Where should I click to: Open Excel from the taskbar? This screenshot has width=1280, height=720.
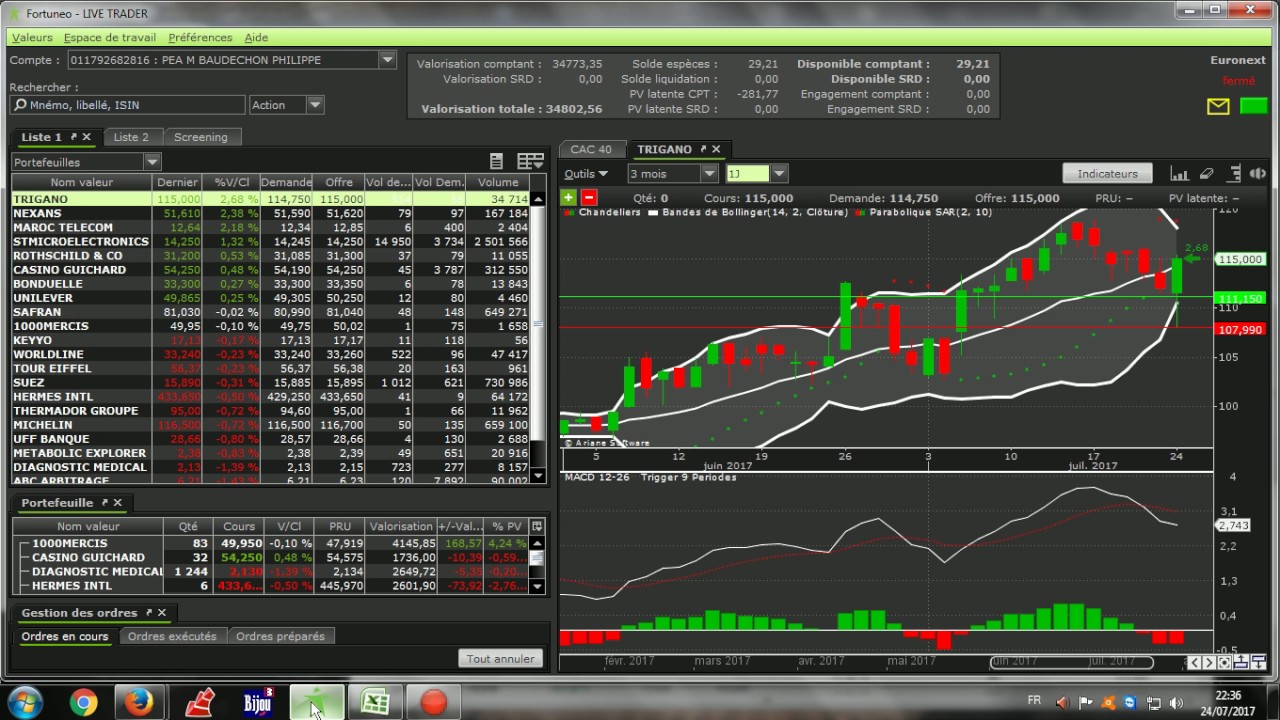(x=375, y=702)
